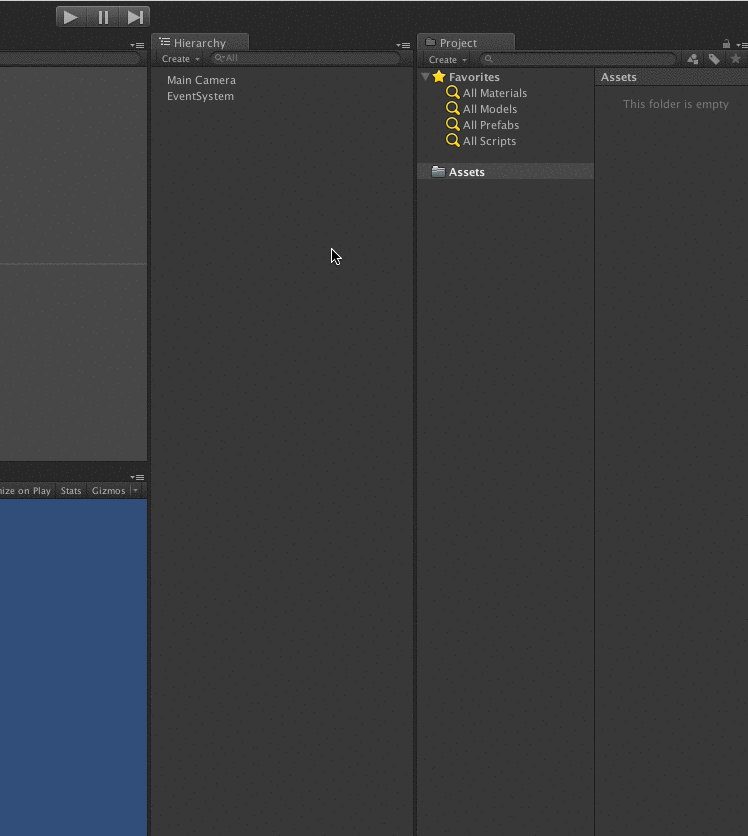The width and height of the screenshot is (748, 836).
Task: Collapse the Favorites tree section
Action: [x=425, y=77]
